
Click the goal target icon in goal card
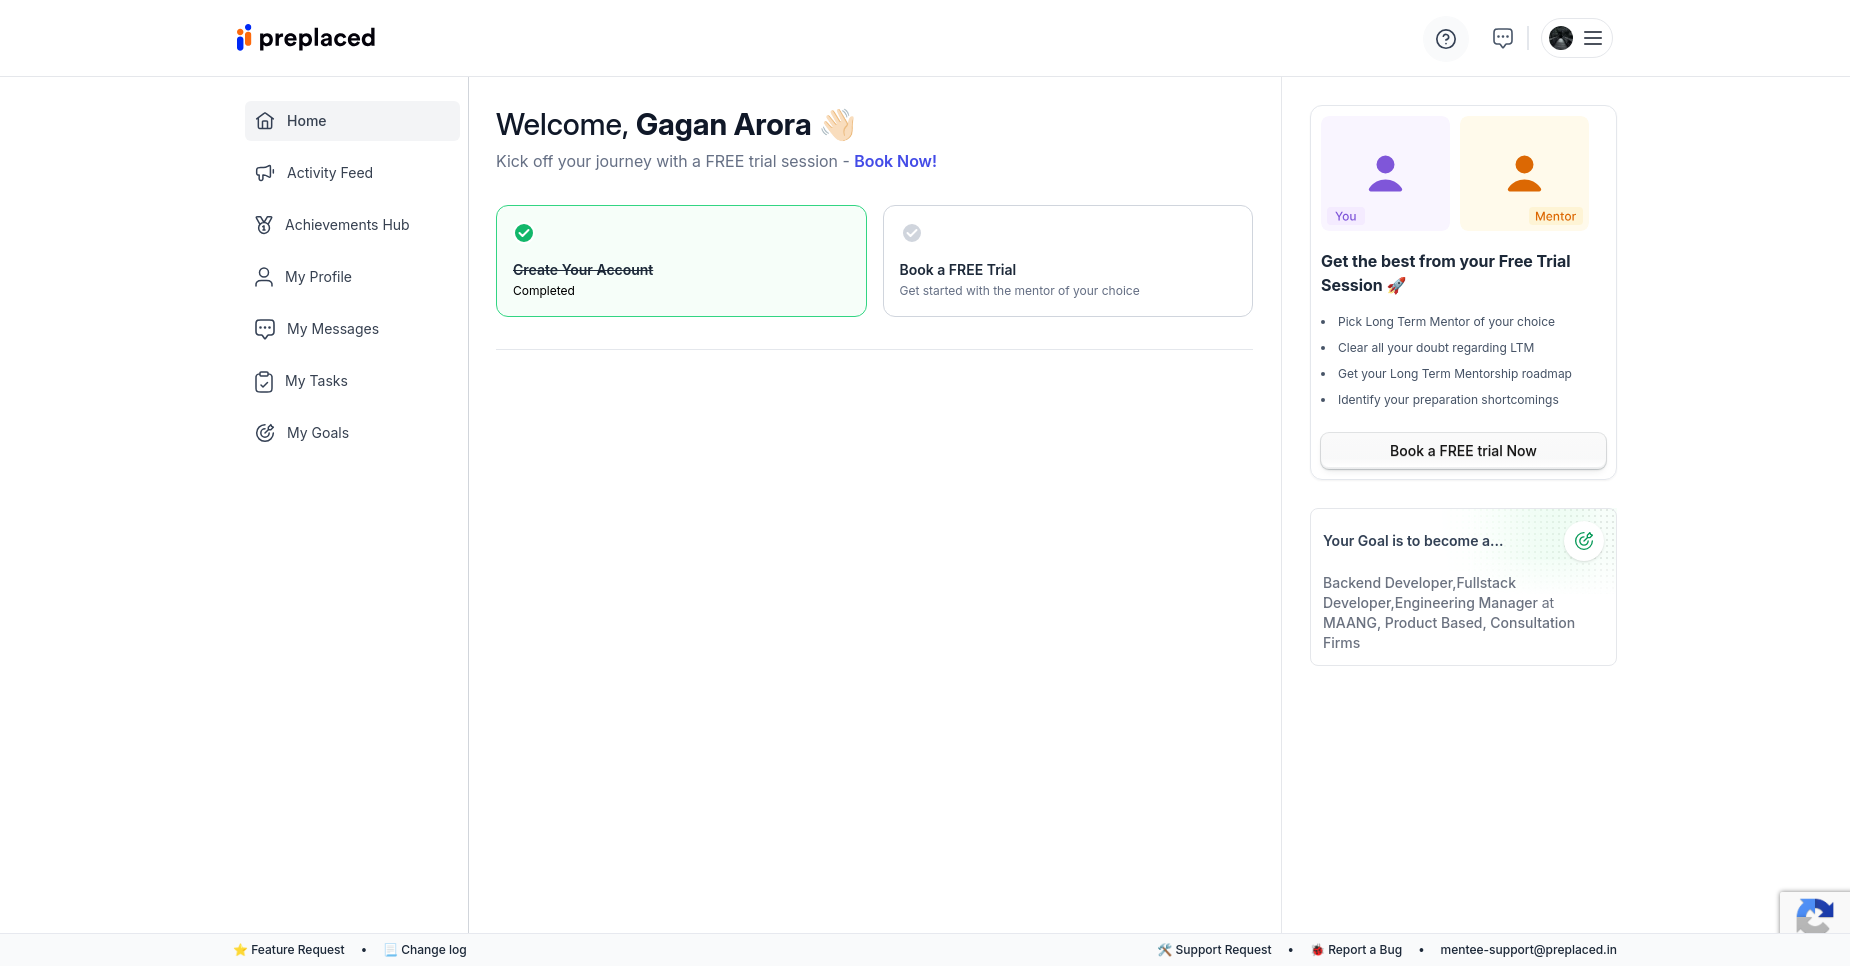tap(1583, 541)
